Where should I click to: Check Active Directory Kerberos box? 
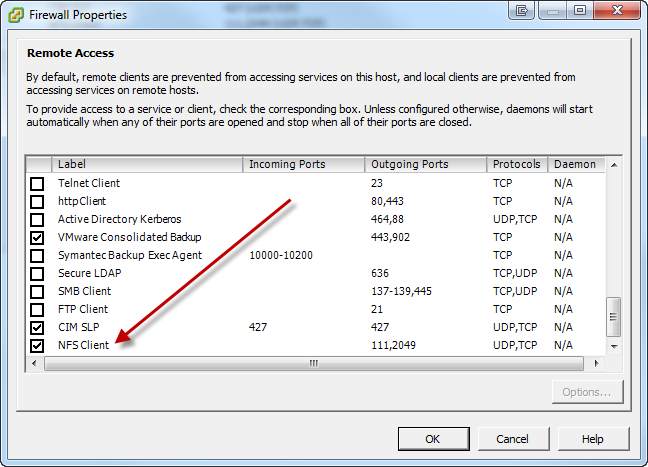tap(37, 219)
